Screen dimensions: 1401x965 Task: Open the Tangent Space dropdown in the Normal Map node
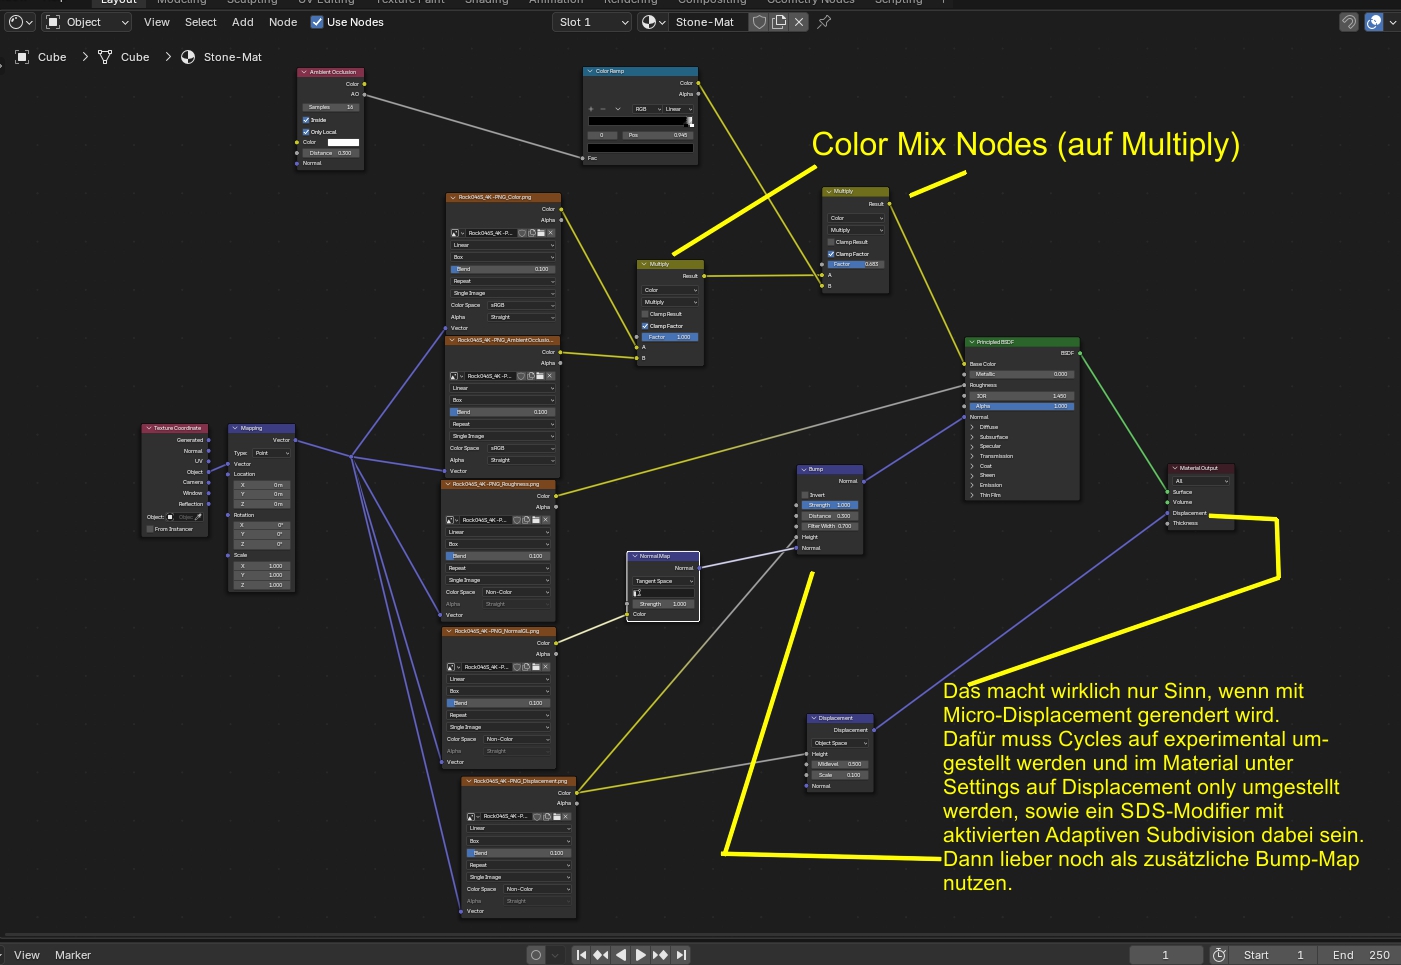(x=662, y=581)
